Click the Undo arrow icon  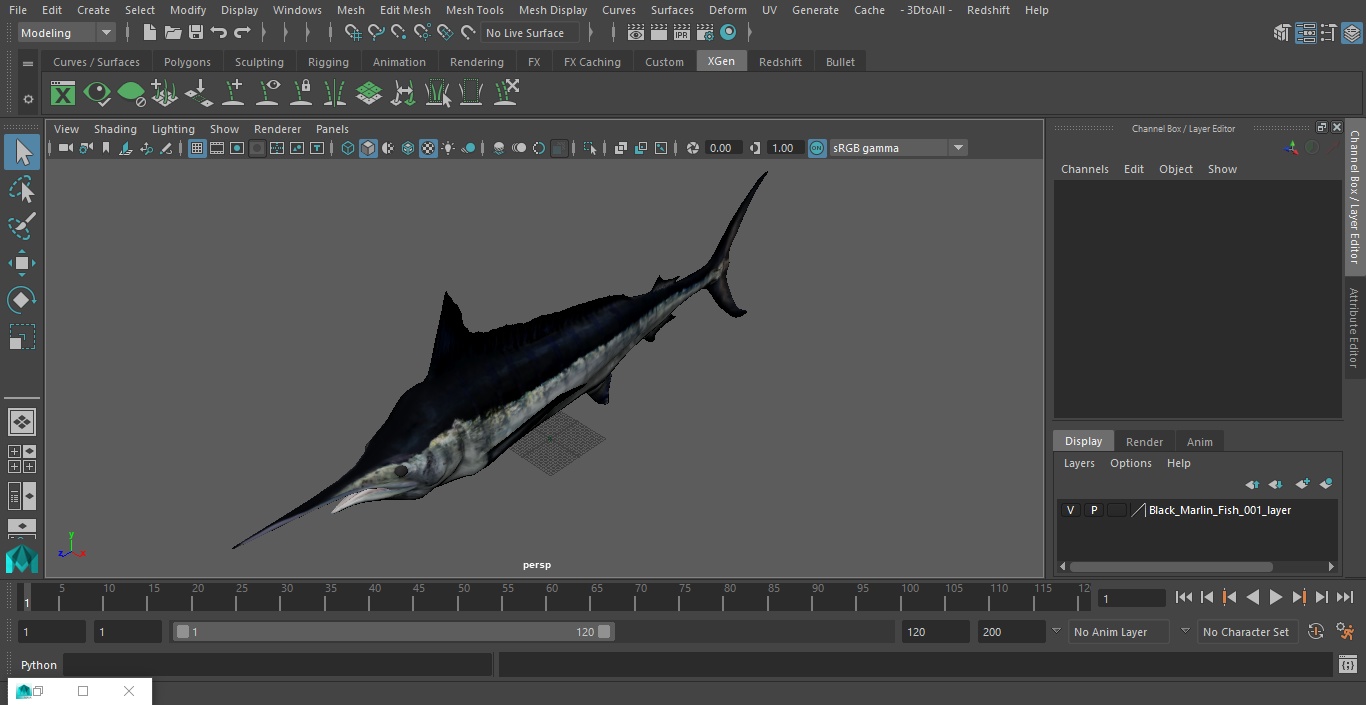pyautogui.click(x=219, y=33)
